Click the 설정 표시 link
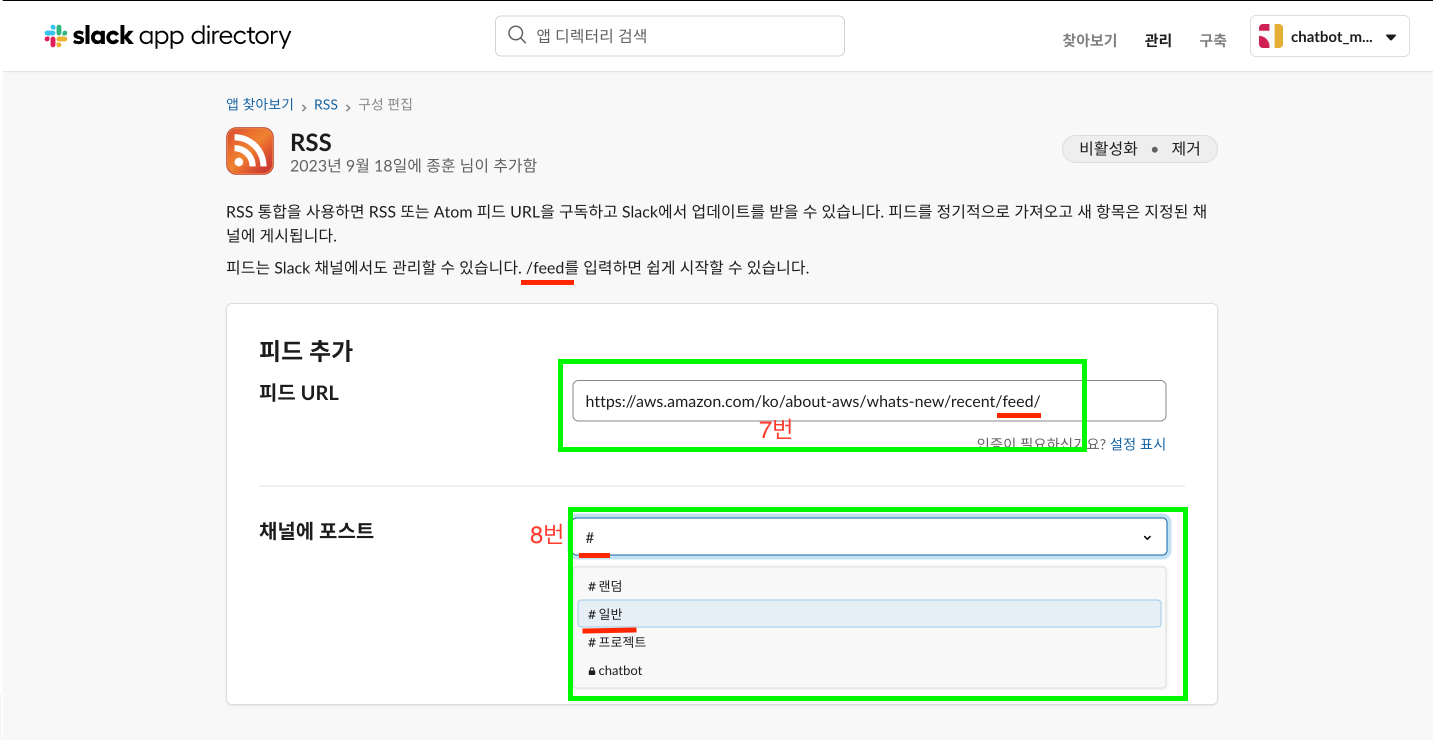The width and height of the screenshot is (1433, 740). pos(1138,444)
